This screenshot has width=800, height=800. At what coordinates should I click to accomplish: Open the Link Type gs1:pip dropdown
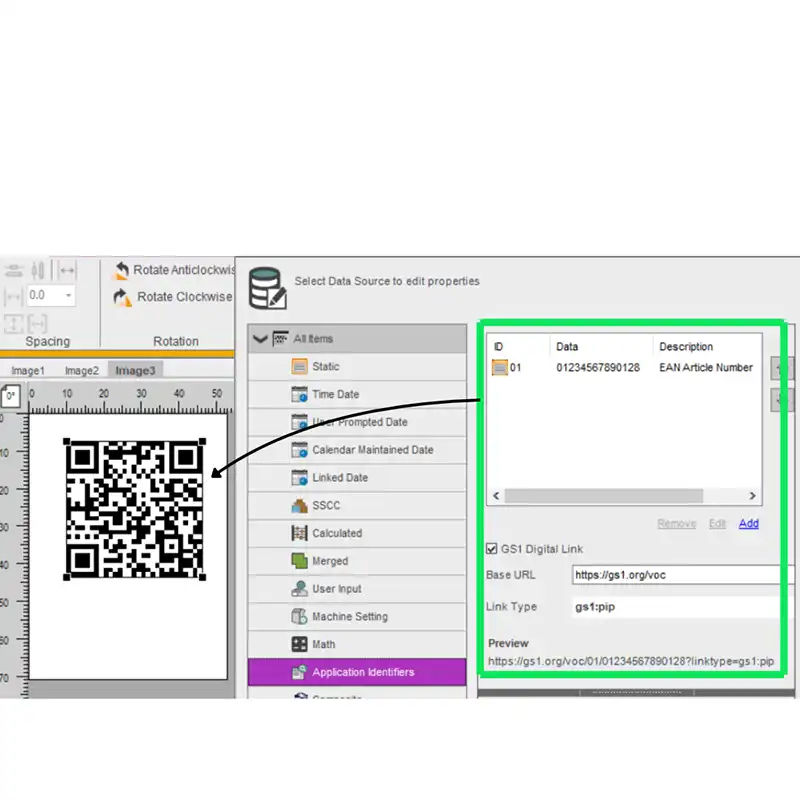coord(676,607)
